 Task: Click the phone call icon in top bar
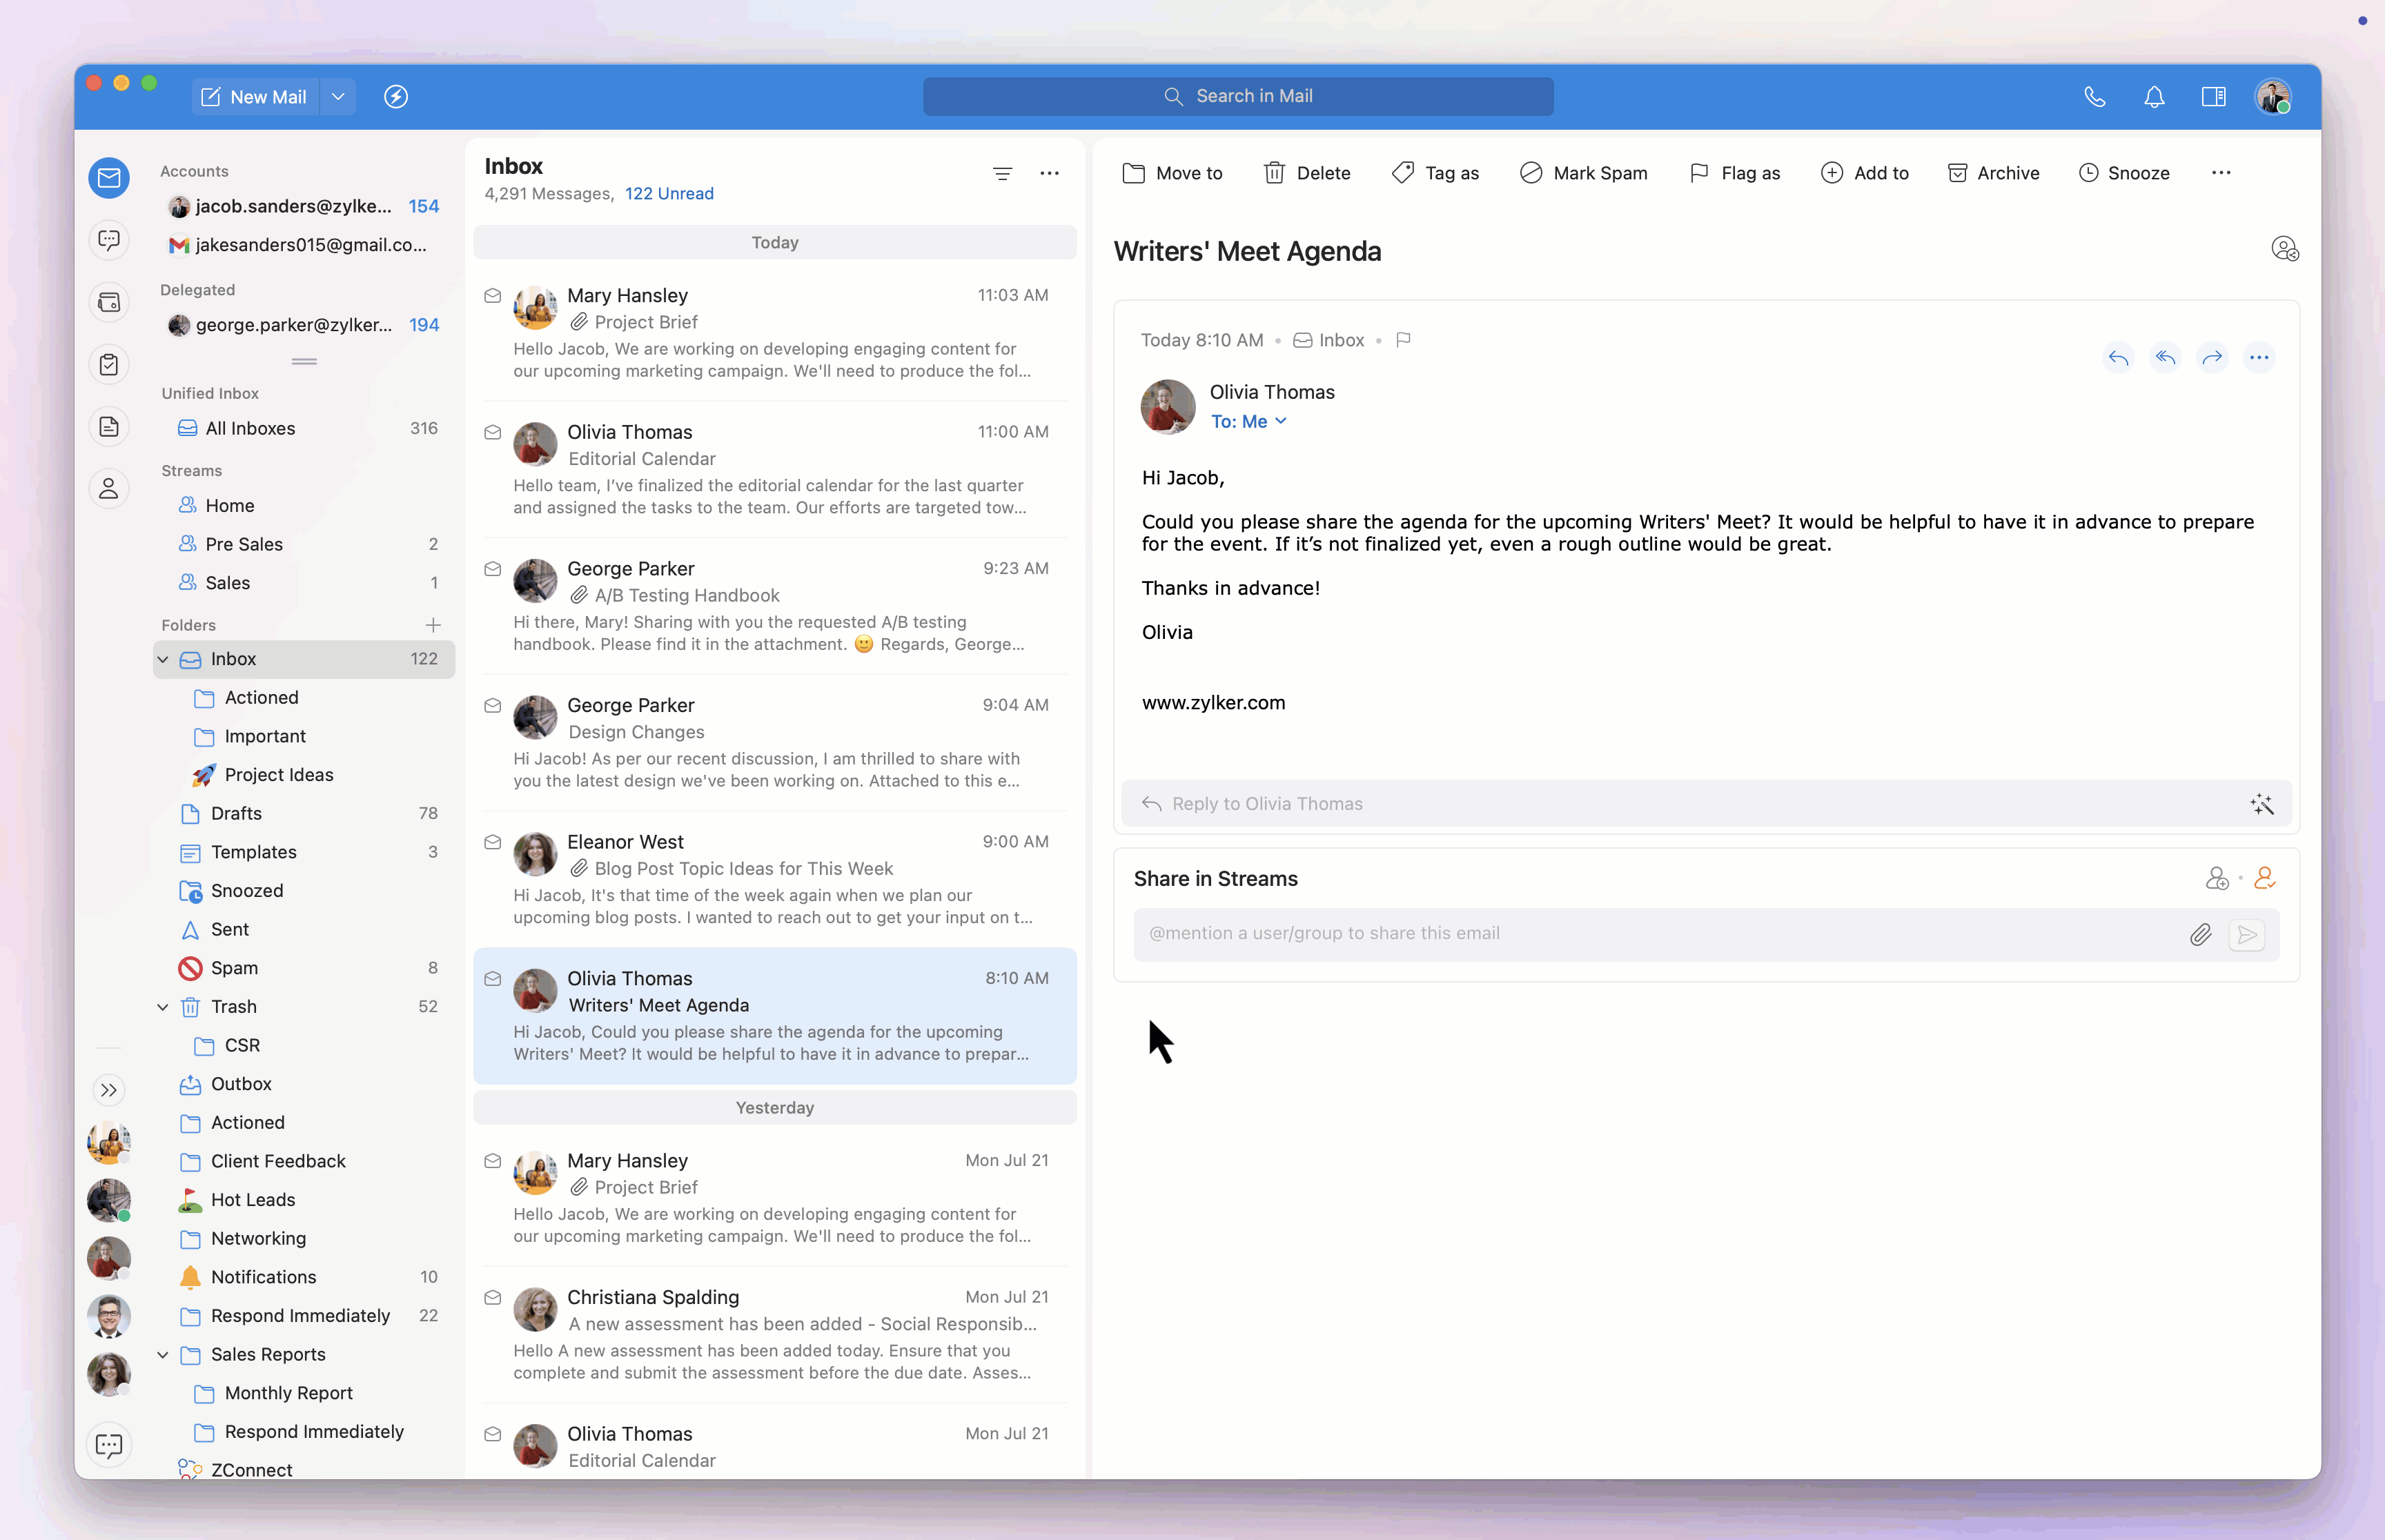pyautogui.click(x=2094, y=97)
